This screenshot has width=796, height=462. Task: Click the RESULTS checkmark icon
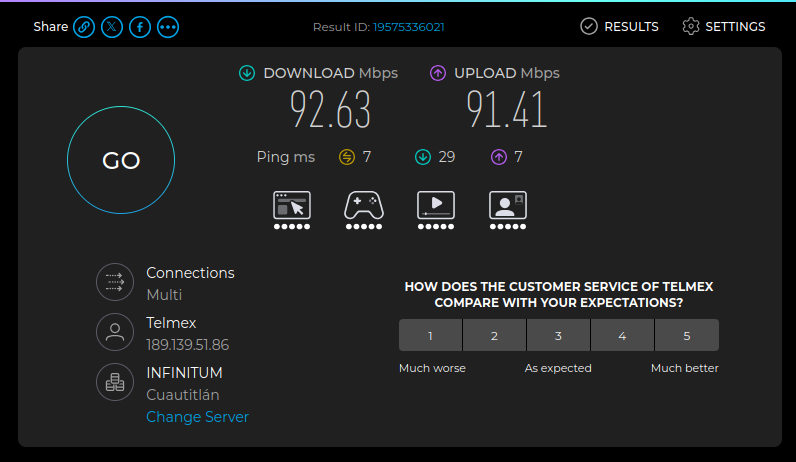(x=589, y=26)
